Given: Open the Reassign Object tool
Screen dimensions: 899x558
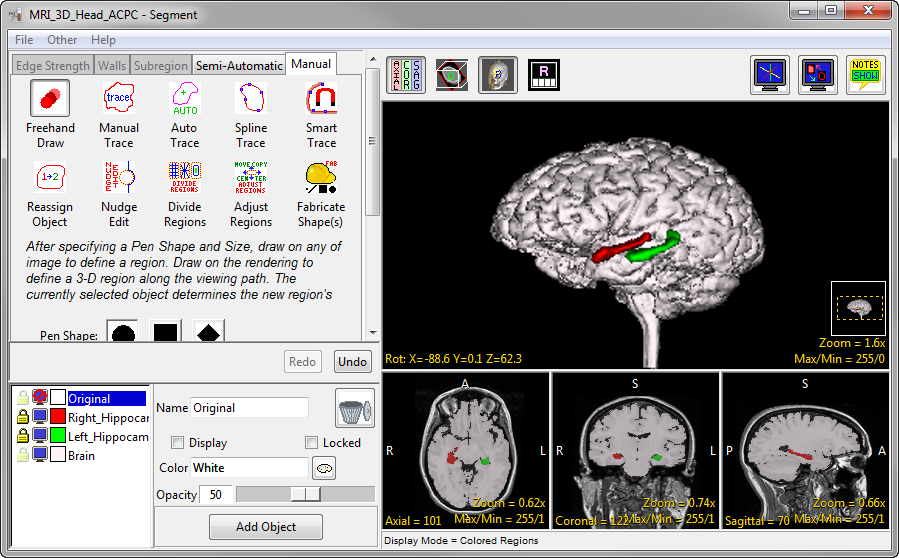Looking at the screenshot, I should (x=50, y=177).
